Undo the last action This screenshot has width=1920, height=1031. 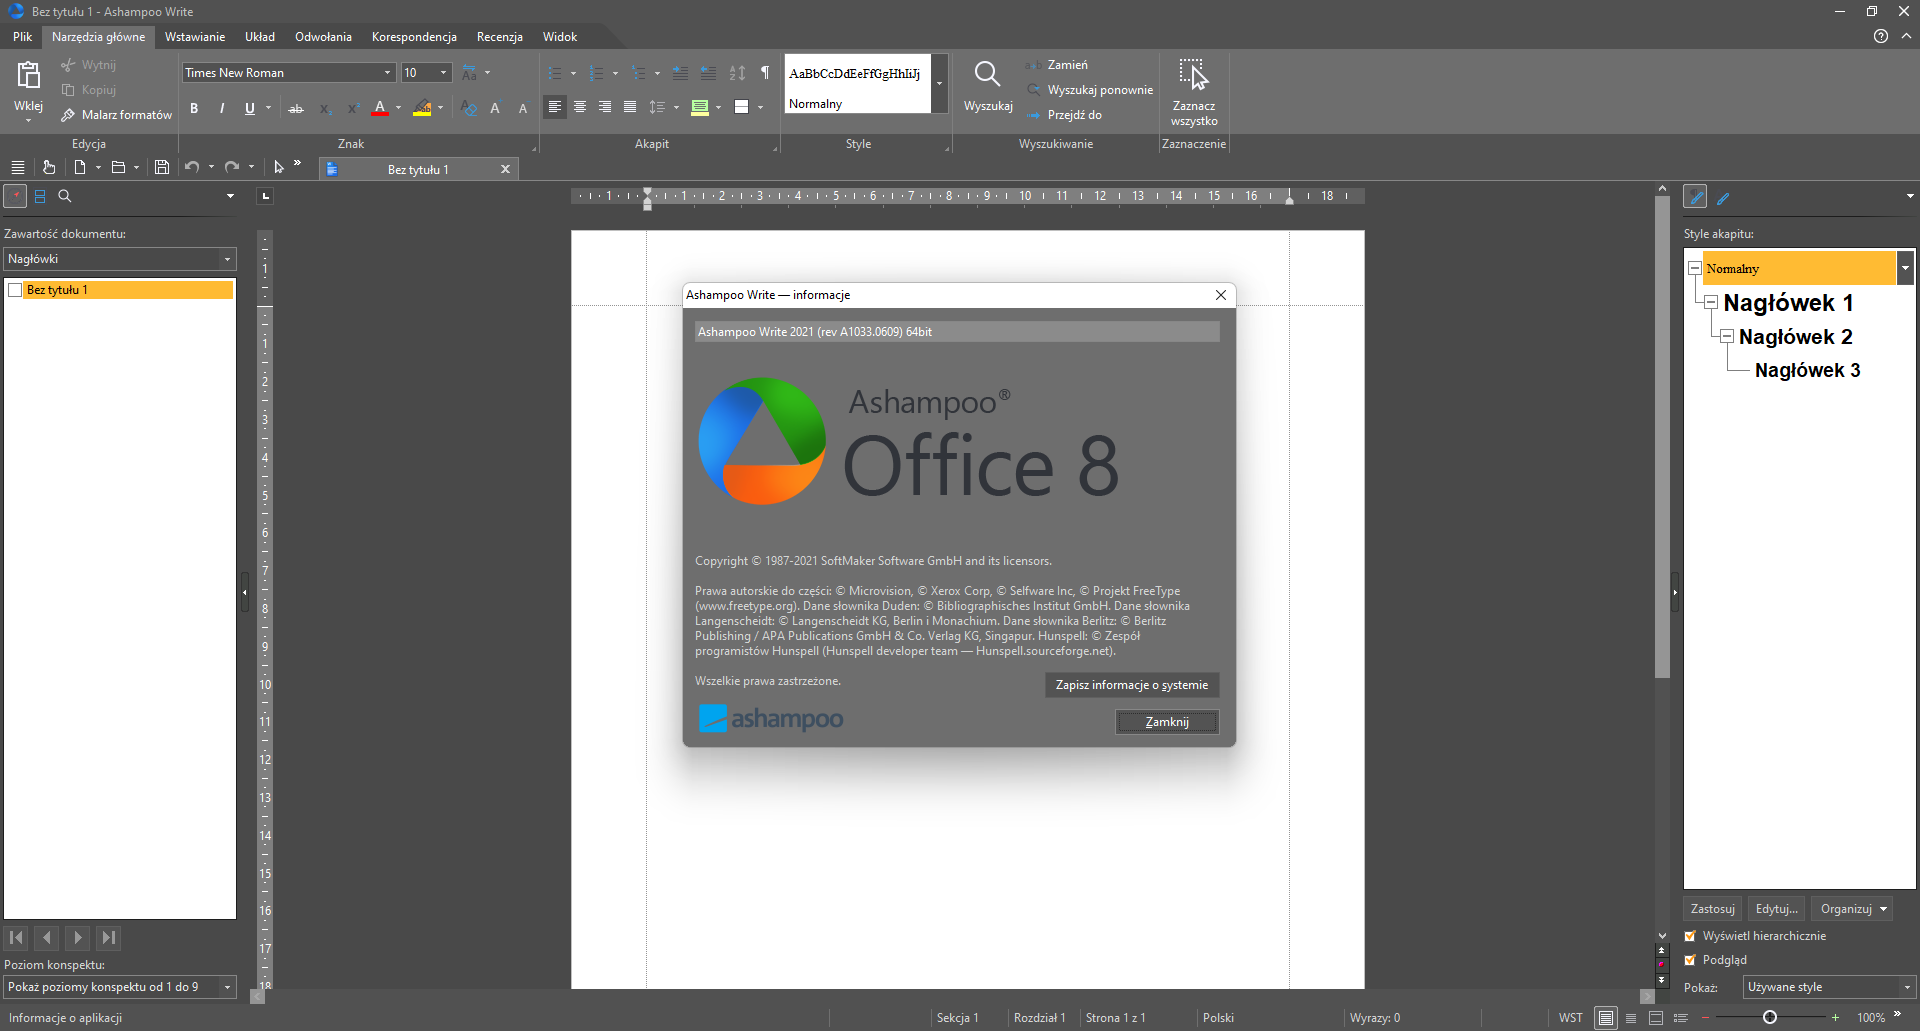click(x=192, y=167)
